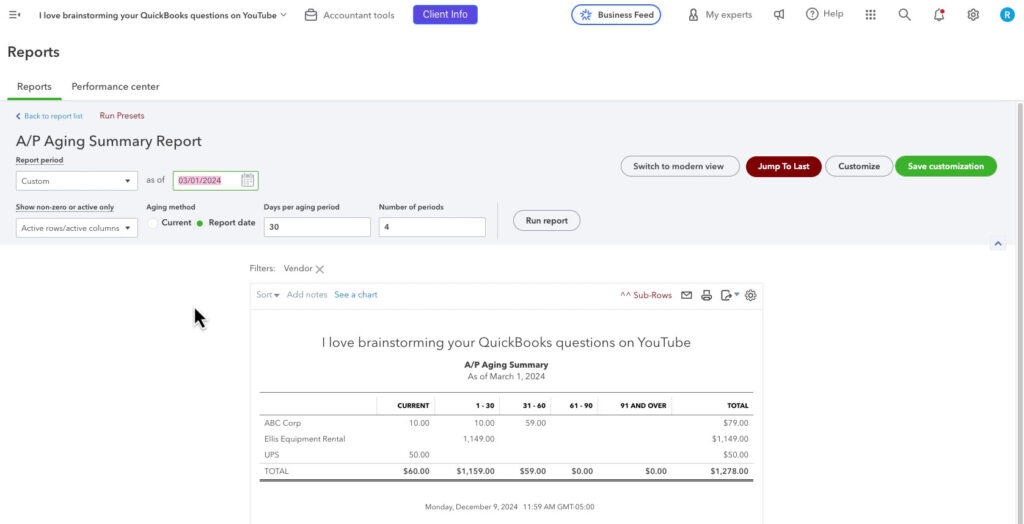Open the Help question mark icon

(812, 14)
